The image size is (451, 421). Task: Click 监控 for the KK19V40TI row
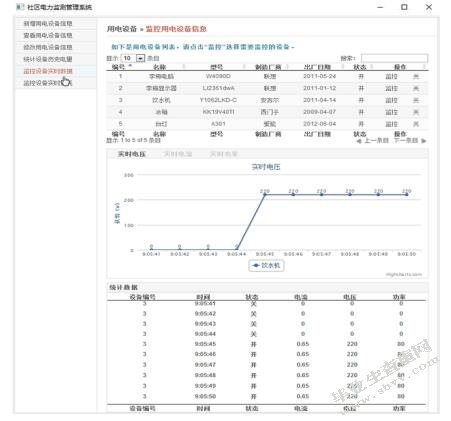392,112
